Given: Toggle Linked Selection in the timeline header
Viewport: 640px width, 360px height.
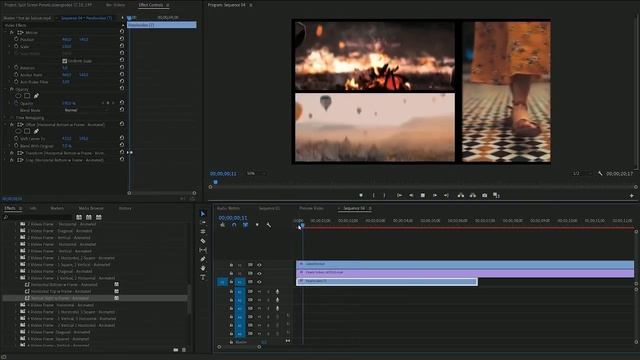Looking at the screenshot, I should [245, 225].
